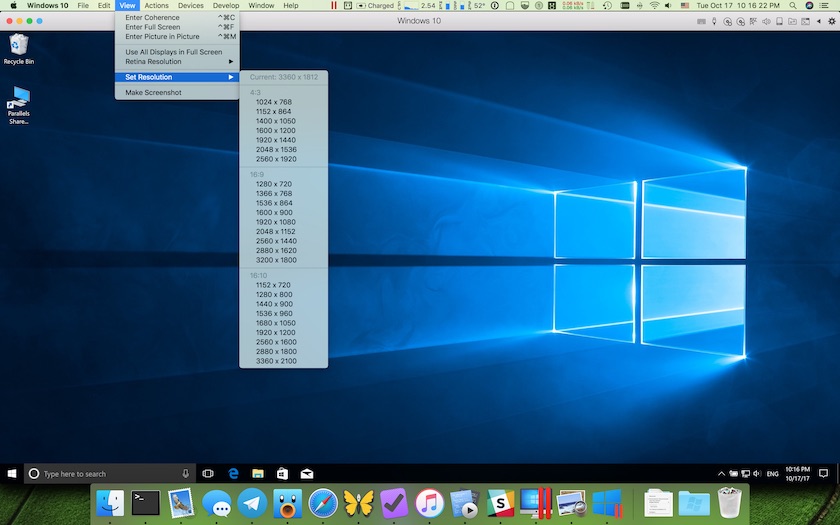The width and height of the screenshot is (840, 525).
Task: Open the Apple menu
Action: [13, 5]
